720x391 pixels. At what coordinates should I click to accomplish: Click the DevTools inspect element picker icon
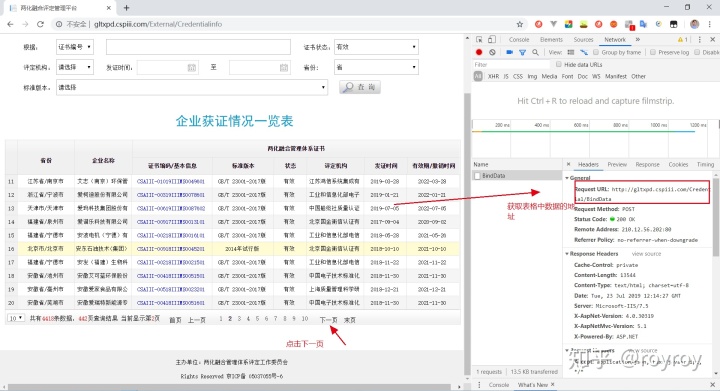point(479,40)
